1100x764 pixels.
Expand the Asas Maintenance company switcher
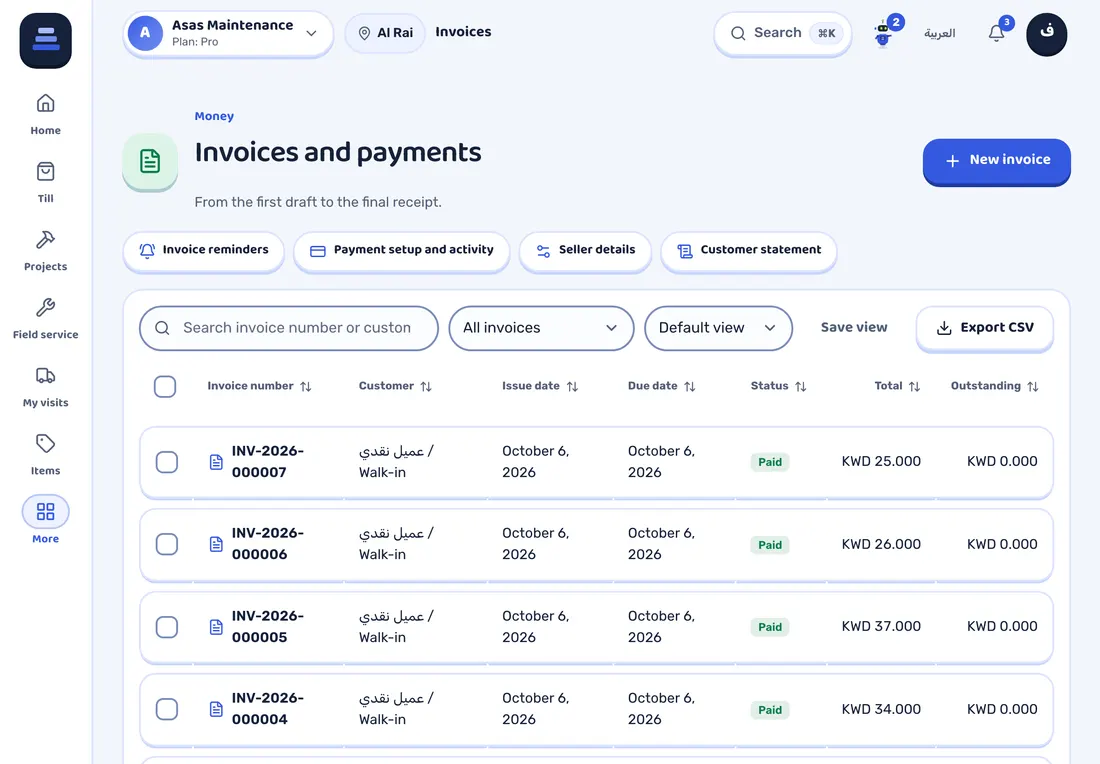pyautogui.click(x=228, y=33)
